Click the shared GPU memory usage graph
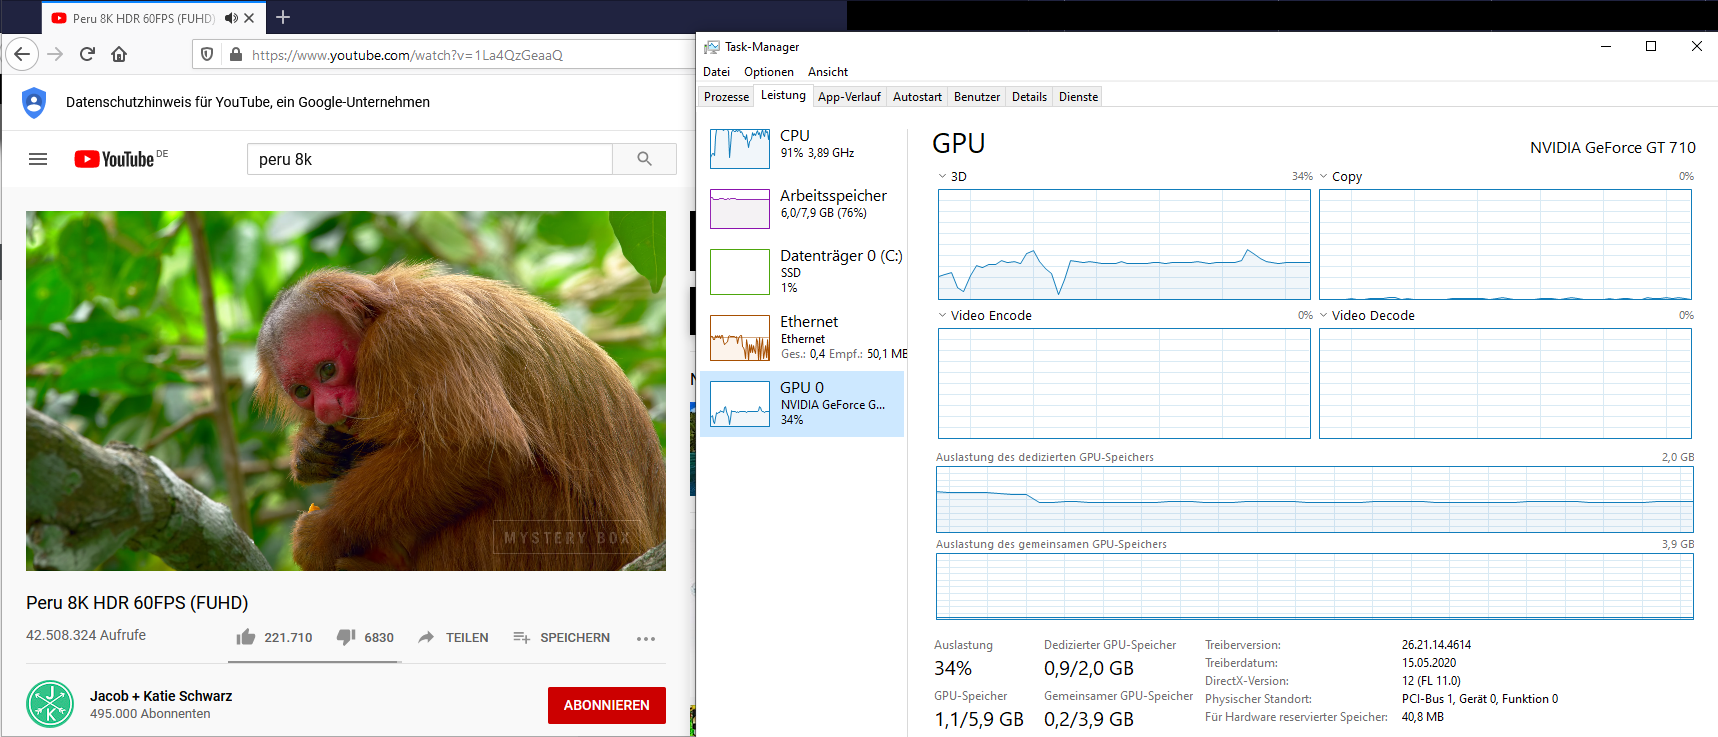1718x737 pixels. tap(1315, 587)
